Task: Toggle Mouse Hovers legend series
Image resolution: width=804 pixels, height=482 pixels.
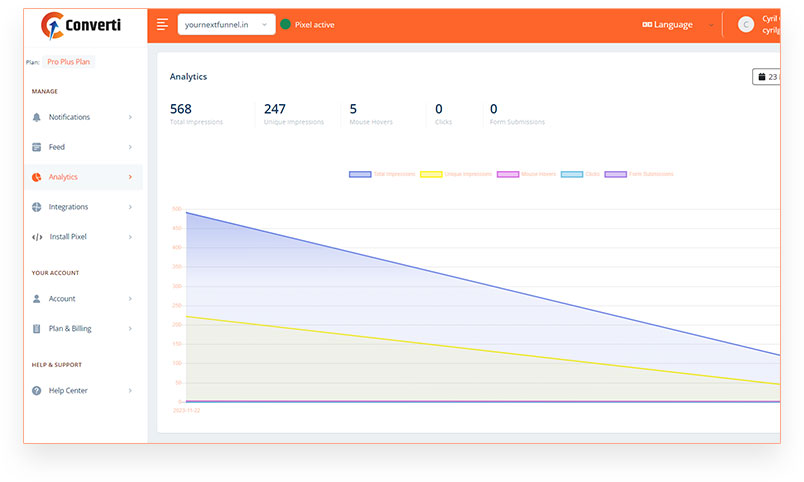Action: pos(527,174)
